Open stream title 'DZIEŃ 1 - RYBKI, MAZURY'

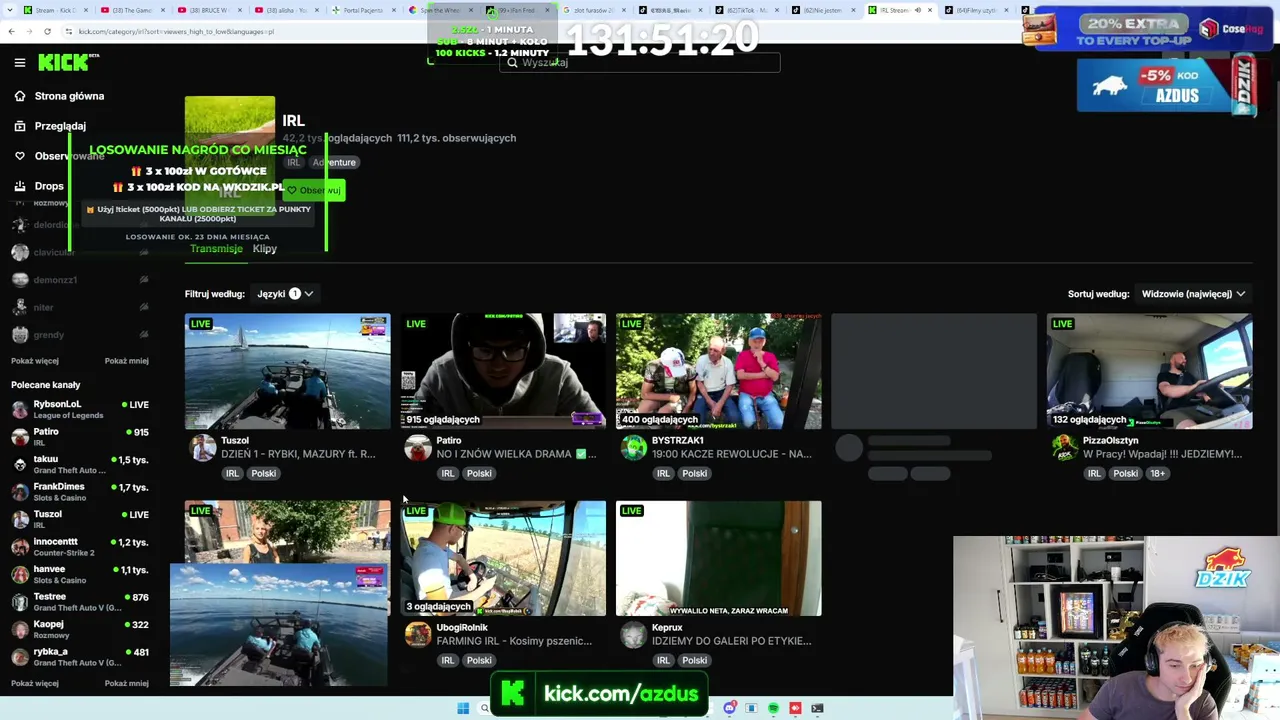pos(298,454)
